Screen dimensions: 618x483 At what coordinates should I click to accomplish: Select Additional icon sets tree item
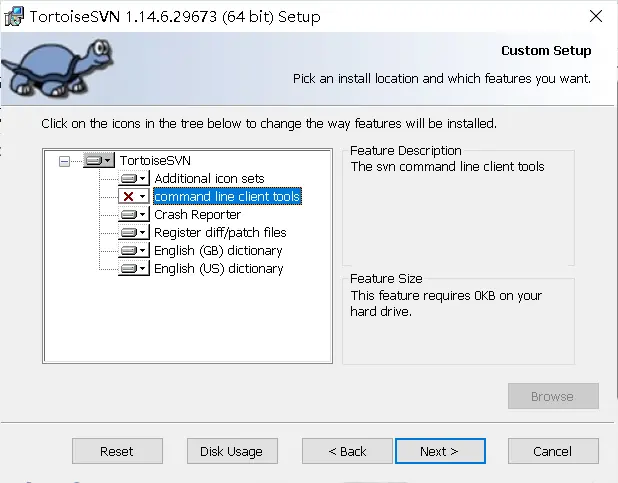click(x=209, y=178)
